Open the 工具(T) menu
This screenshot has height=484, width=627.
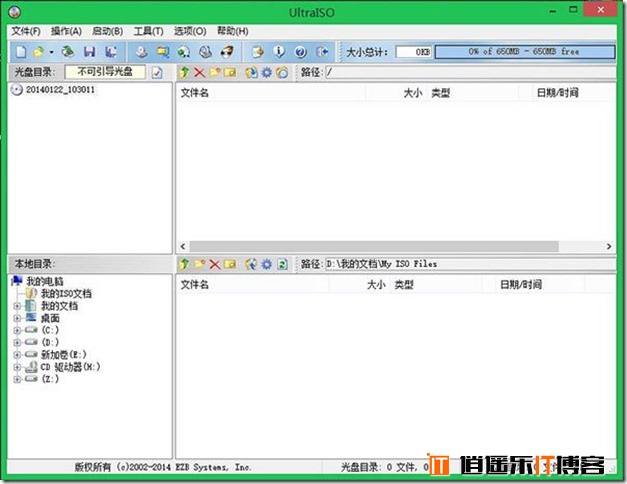pos(148,31)
